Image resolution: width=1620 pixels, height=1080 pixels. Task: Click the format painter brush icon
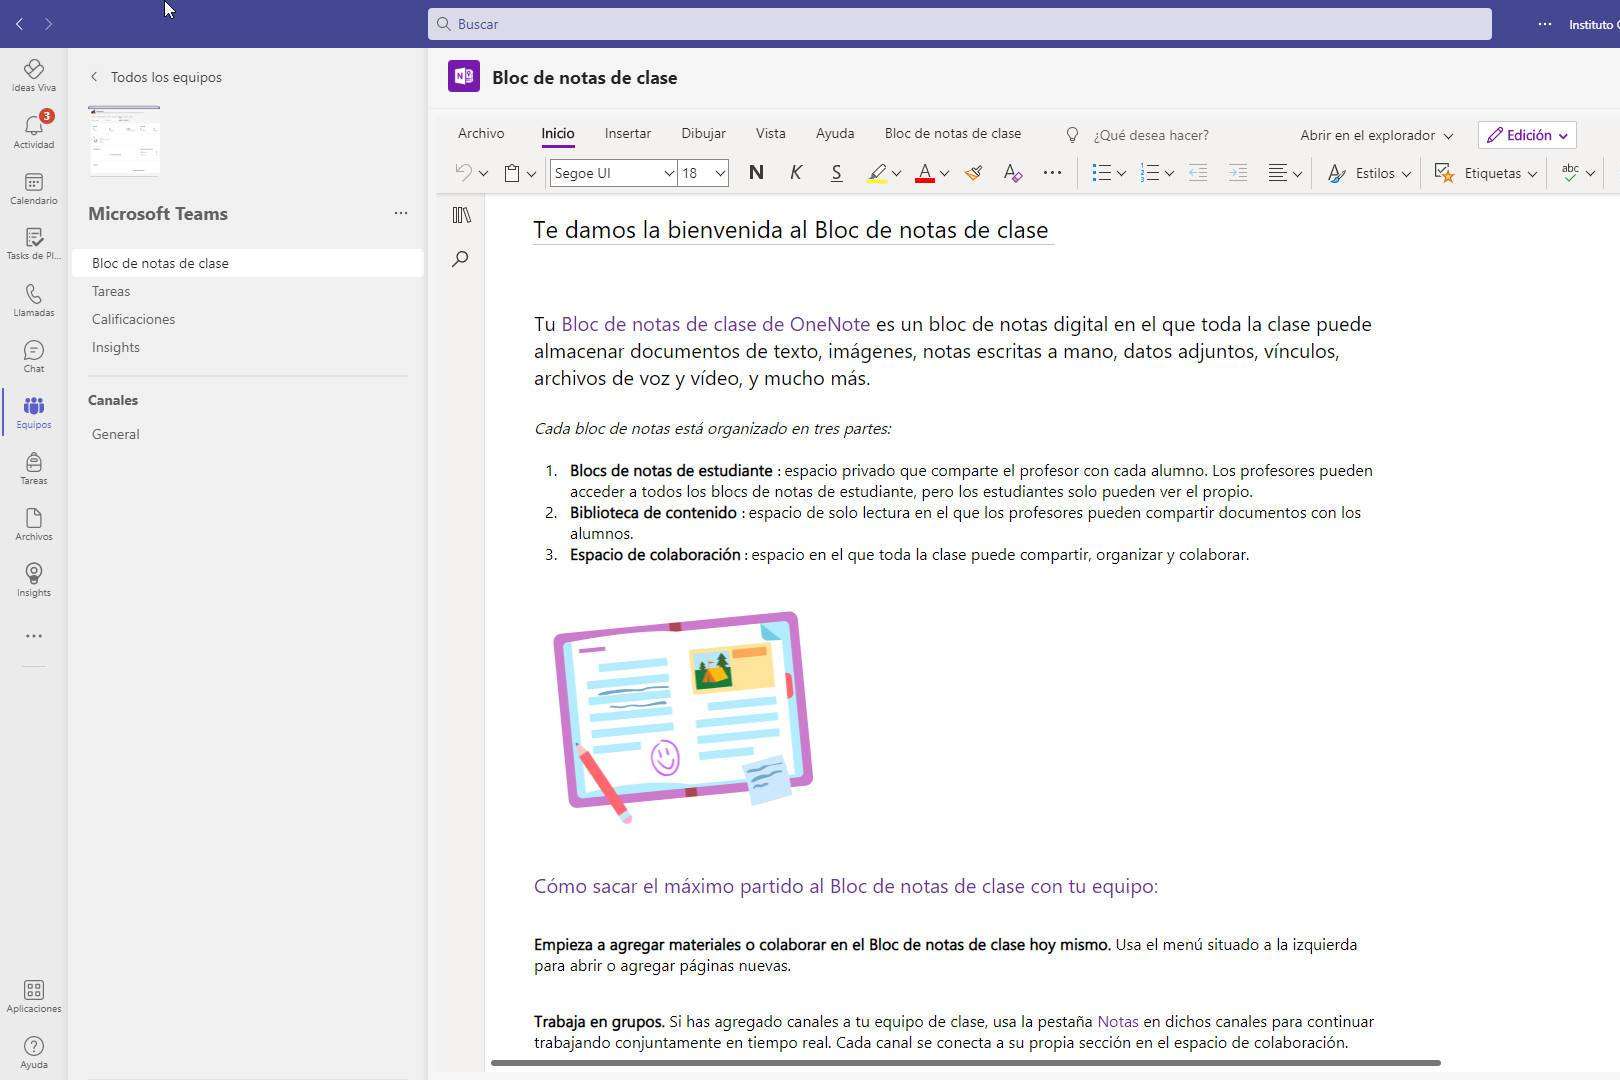973,173
